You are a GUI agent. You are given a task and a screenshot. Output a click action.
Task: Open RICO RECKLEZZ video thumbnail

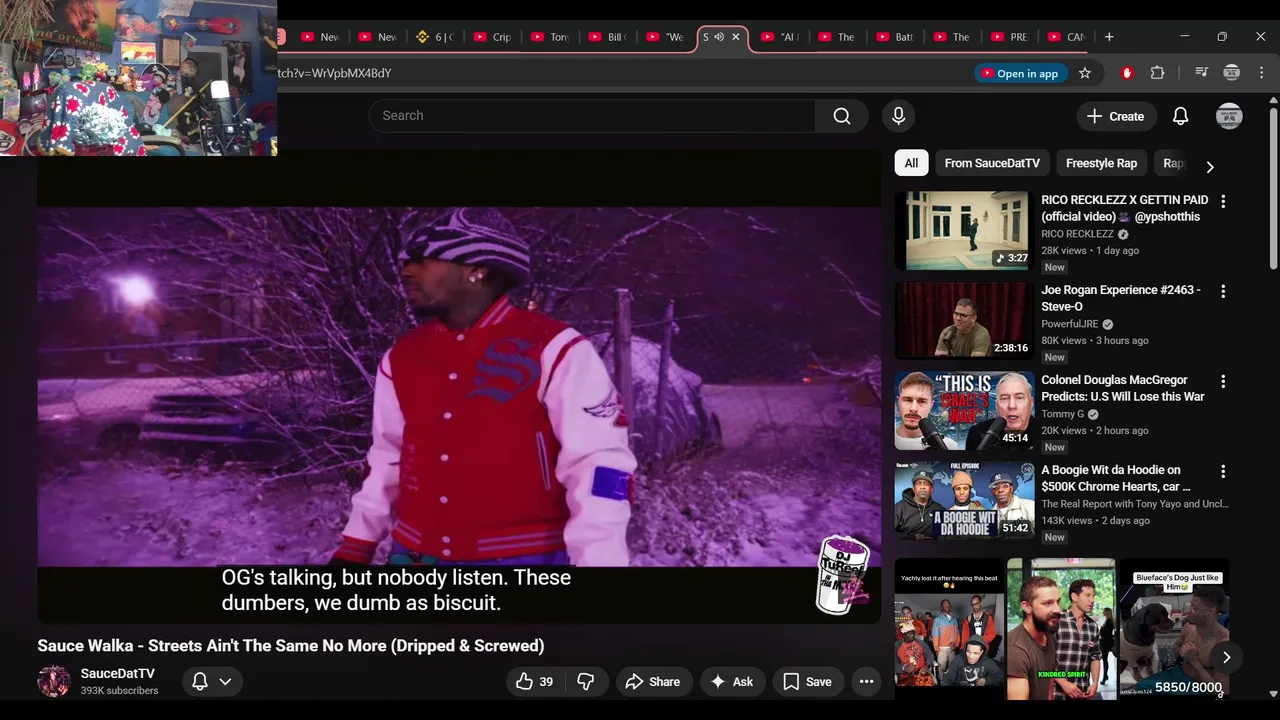point(964,230)
